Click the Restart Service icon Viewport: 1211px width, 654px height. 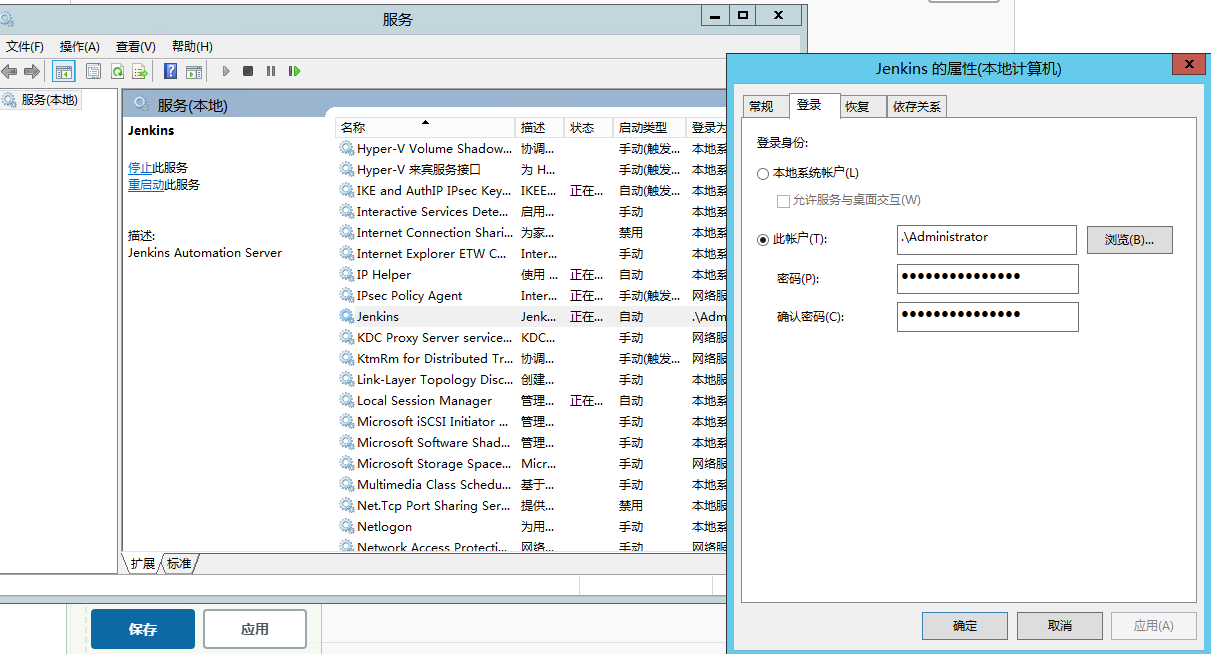coord(294,71)
